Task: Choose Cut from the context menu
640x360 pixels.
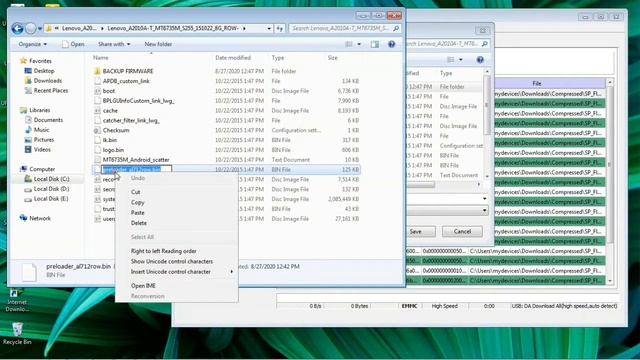Action: point(136,192)
